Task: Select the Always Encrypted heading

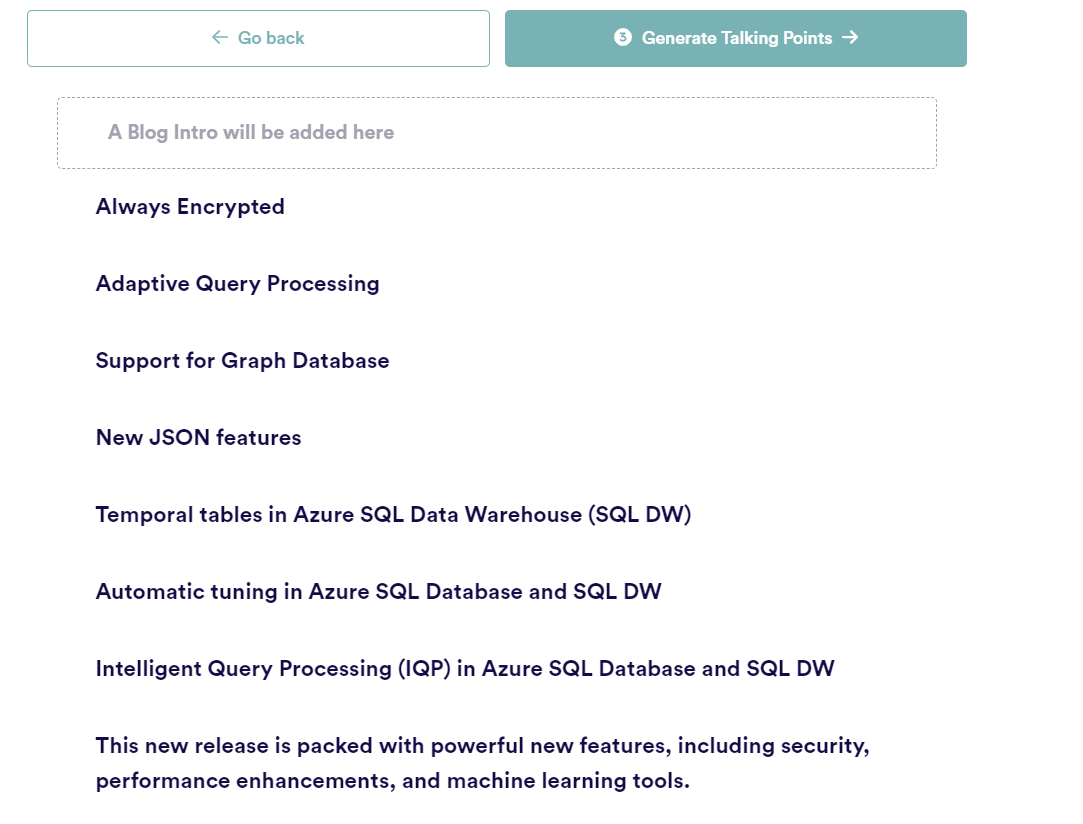Action: click(190, 207)
